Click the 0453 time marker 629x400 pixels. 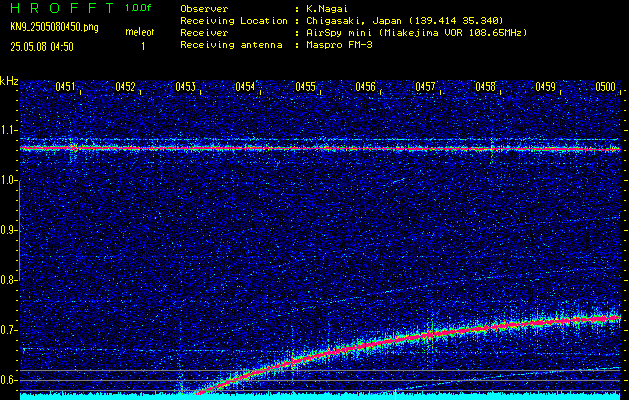(185, 87)
